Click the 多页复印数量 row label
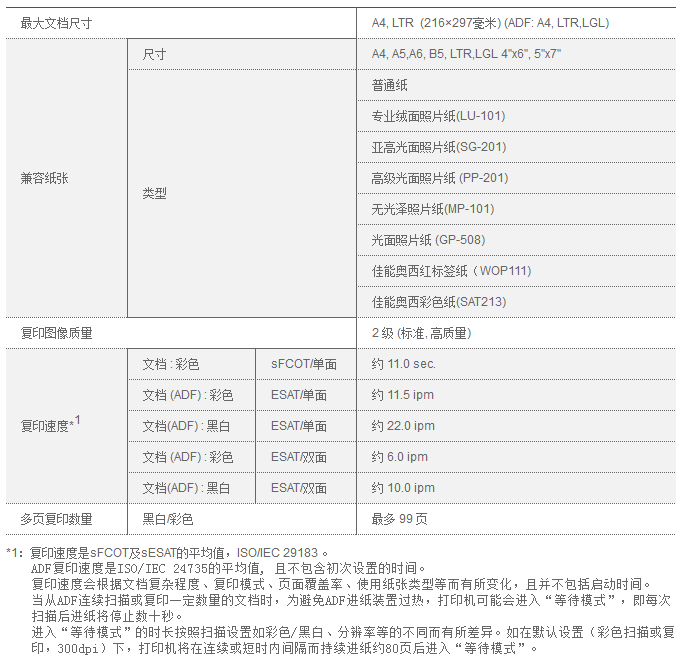Viewport: 685px width, 666px height. 57,519
